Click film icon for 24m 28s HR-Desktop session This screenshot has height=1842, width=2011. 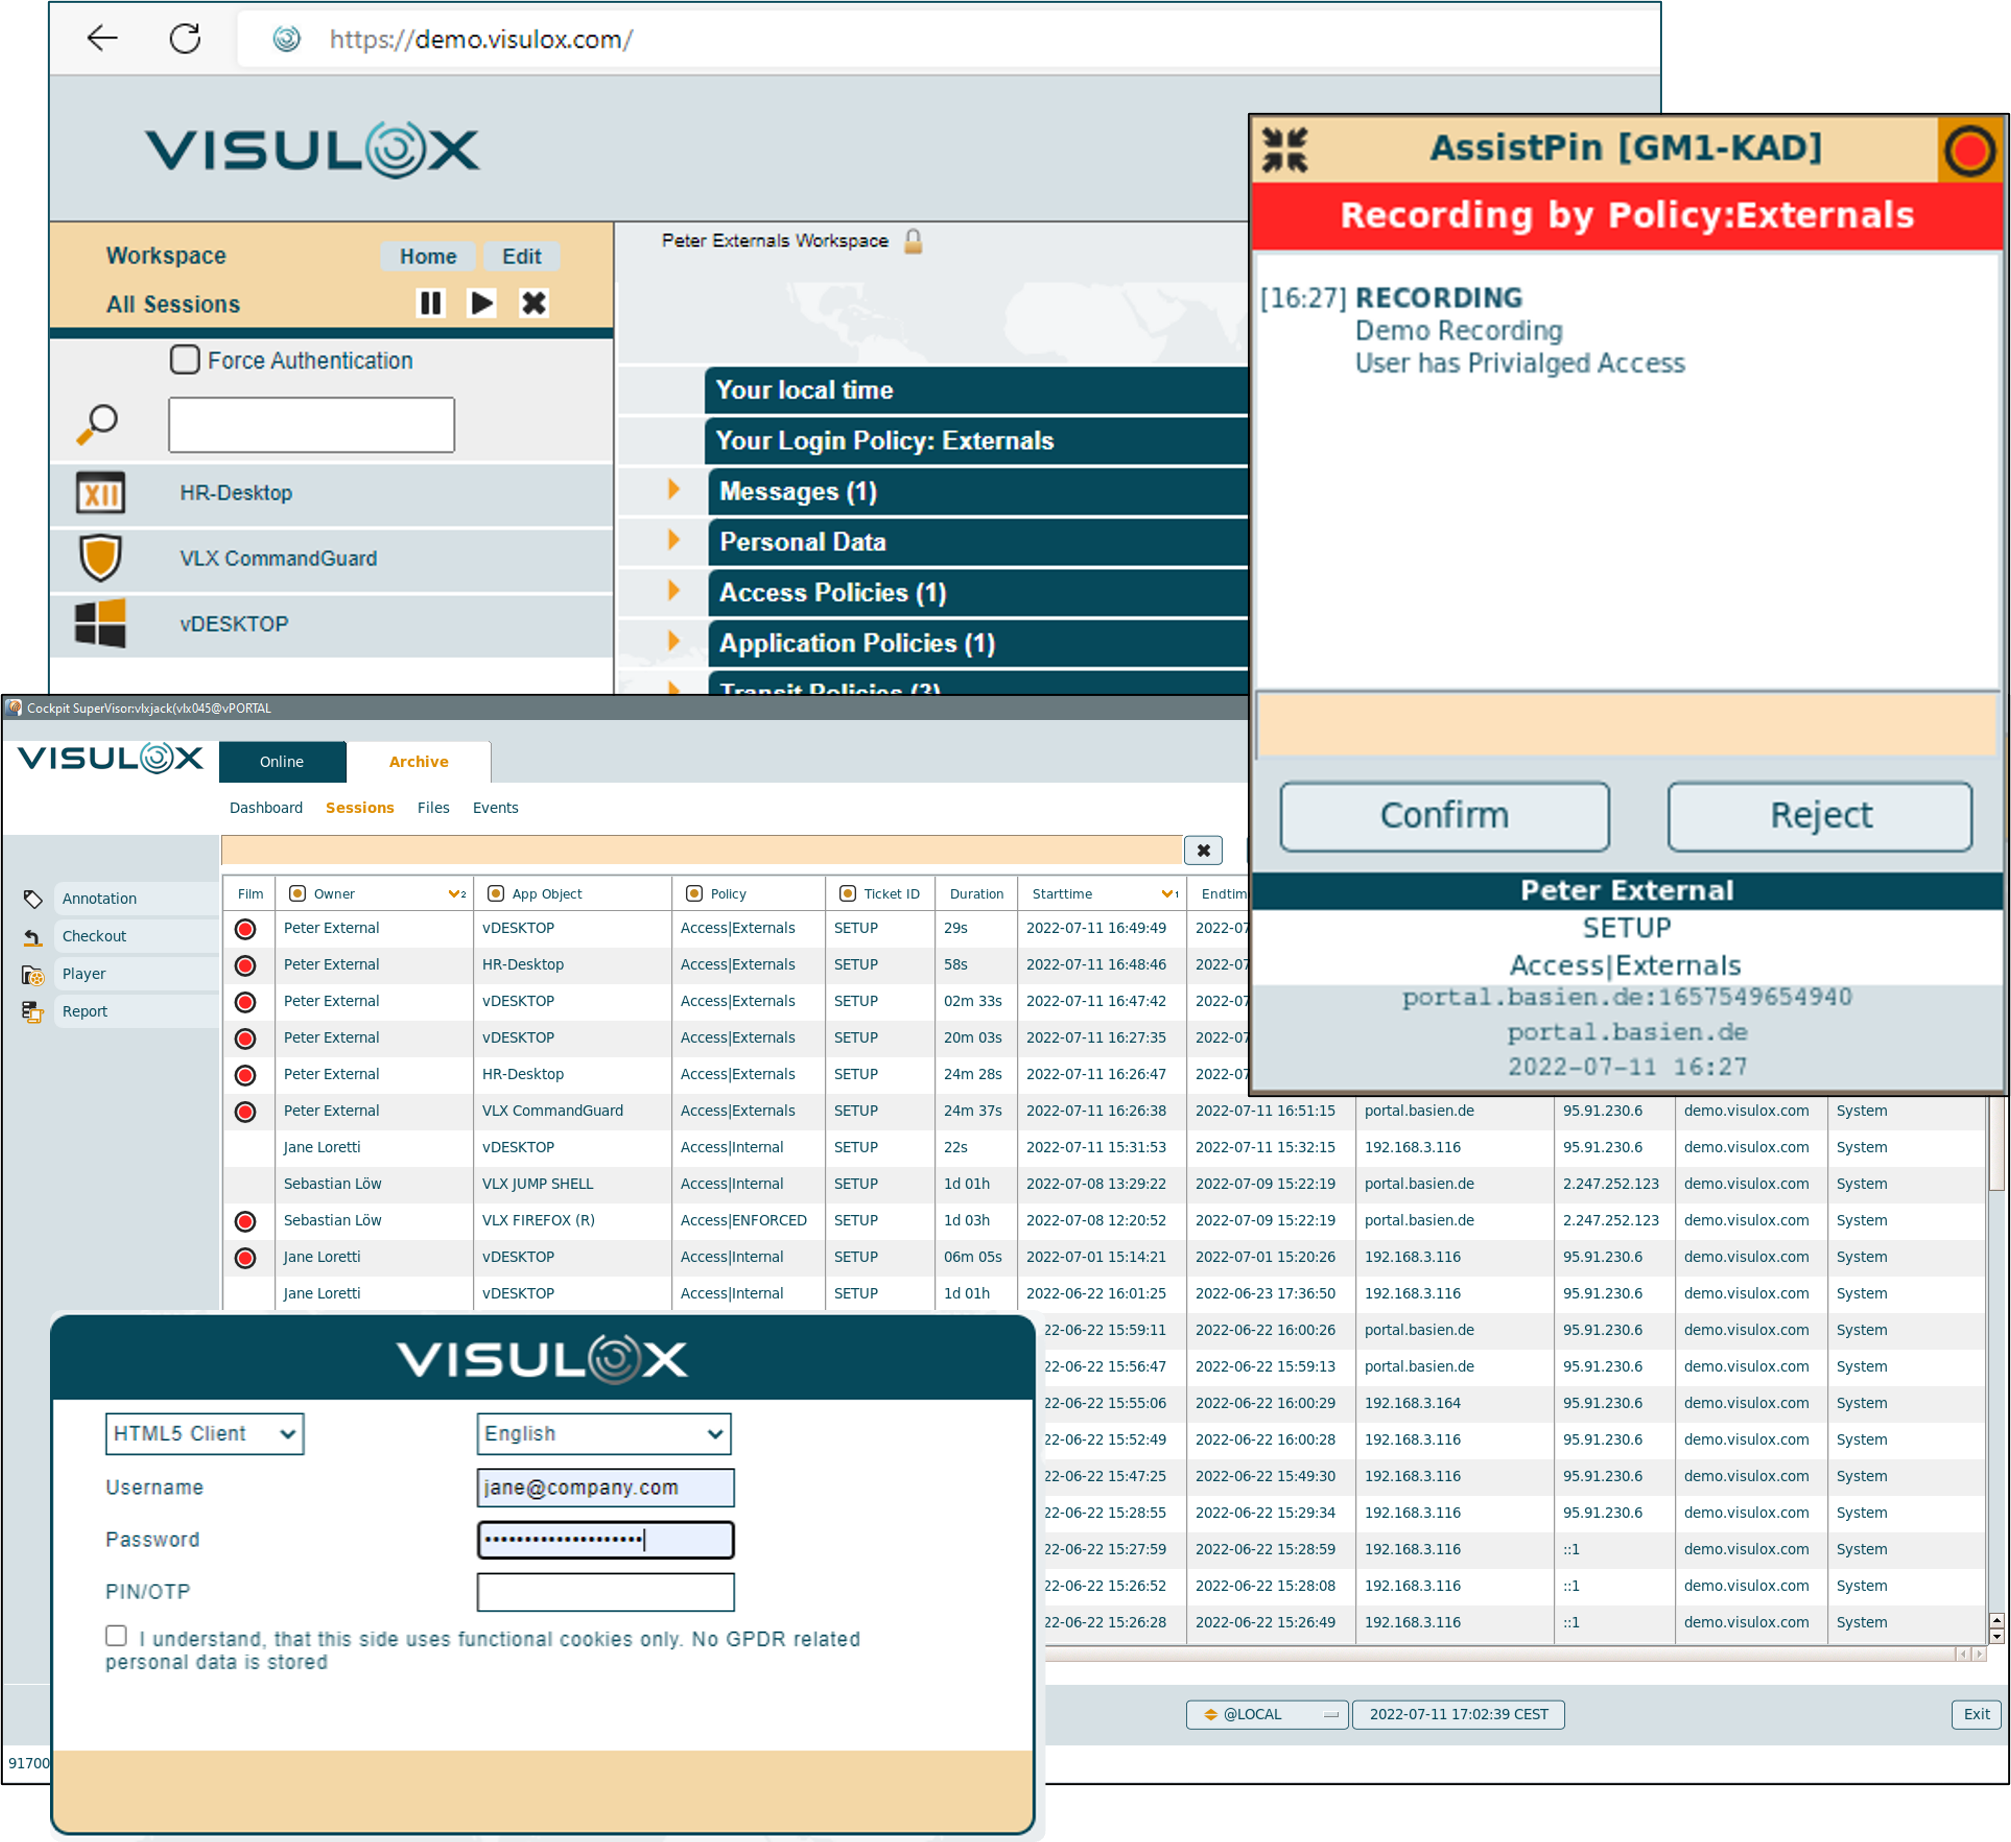point(245,1075)
